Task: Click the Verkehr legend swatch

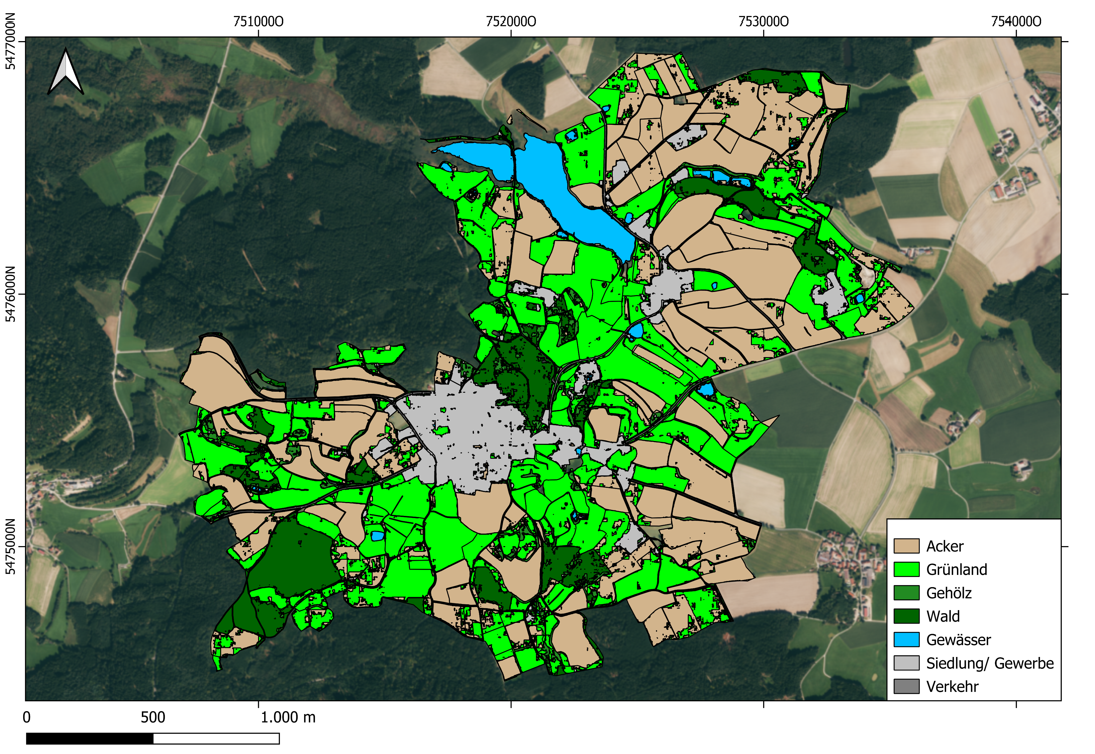Action: (906, 687)
